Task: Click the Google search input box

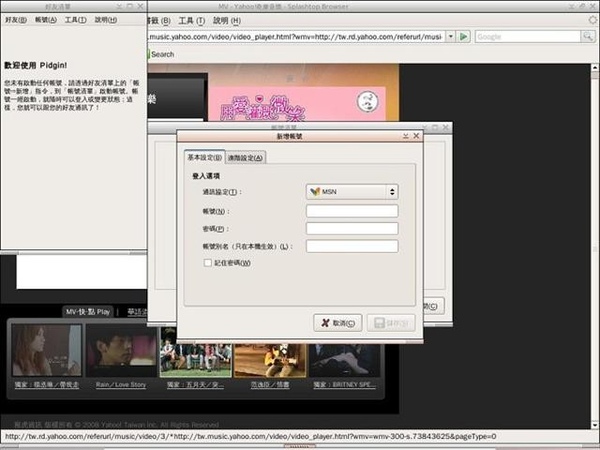Action: (528, 37)
